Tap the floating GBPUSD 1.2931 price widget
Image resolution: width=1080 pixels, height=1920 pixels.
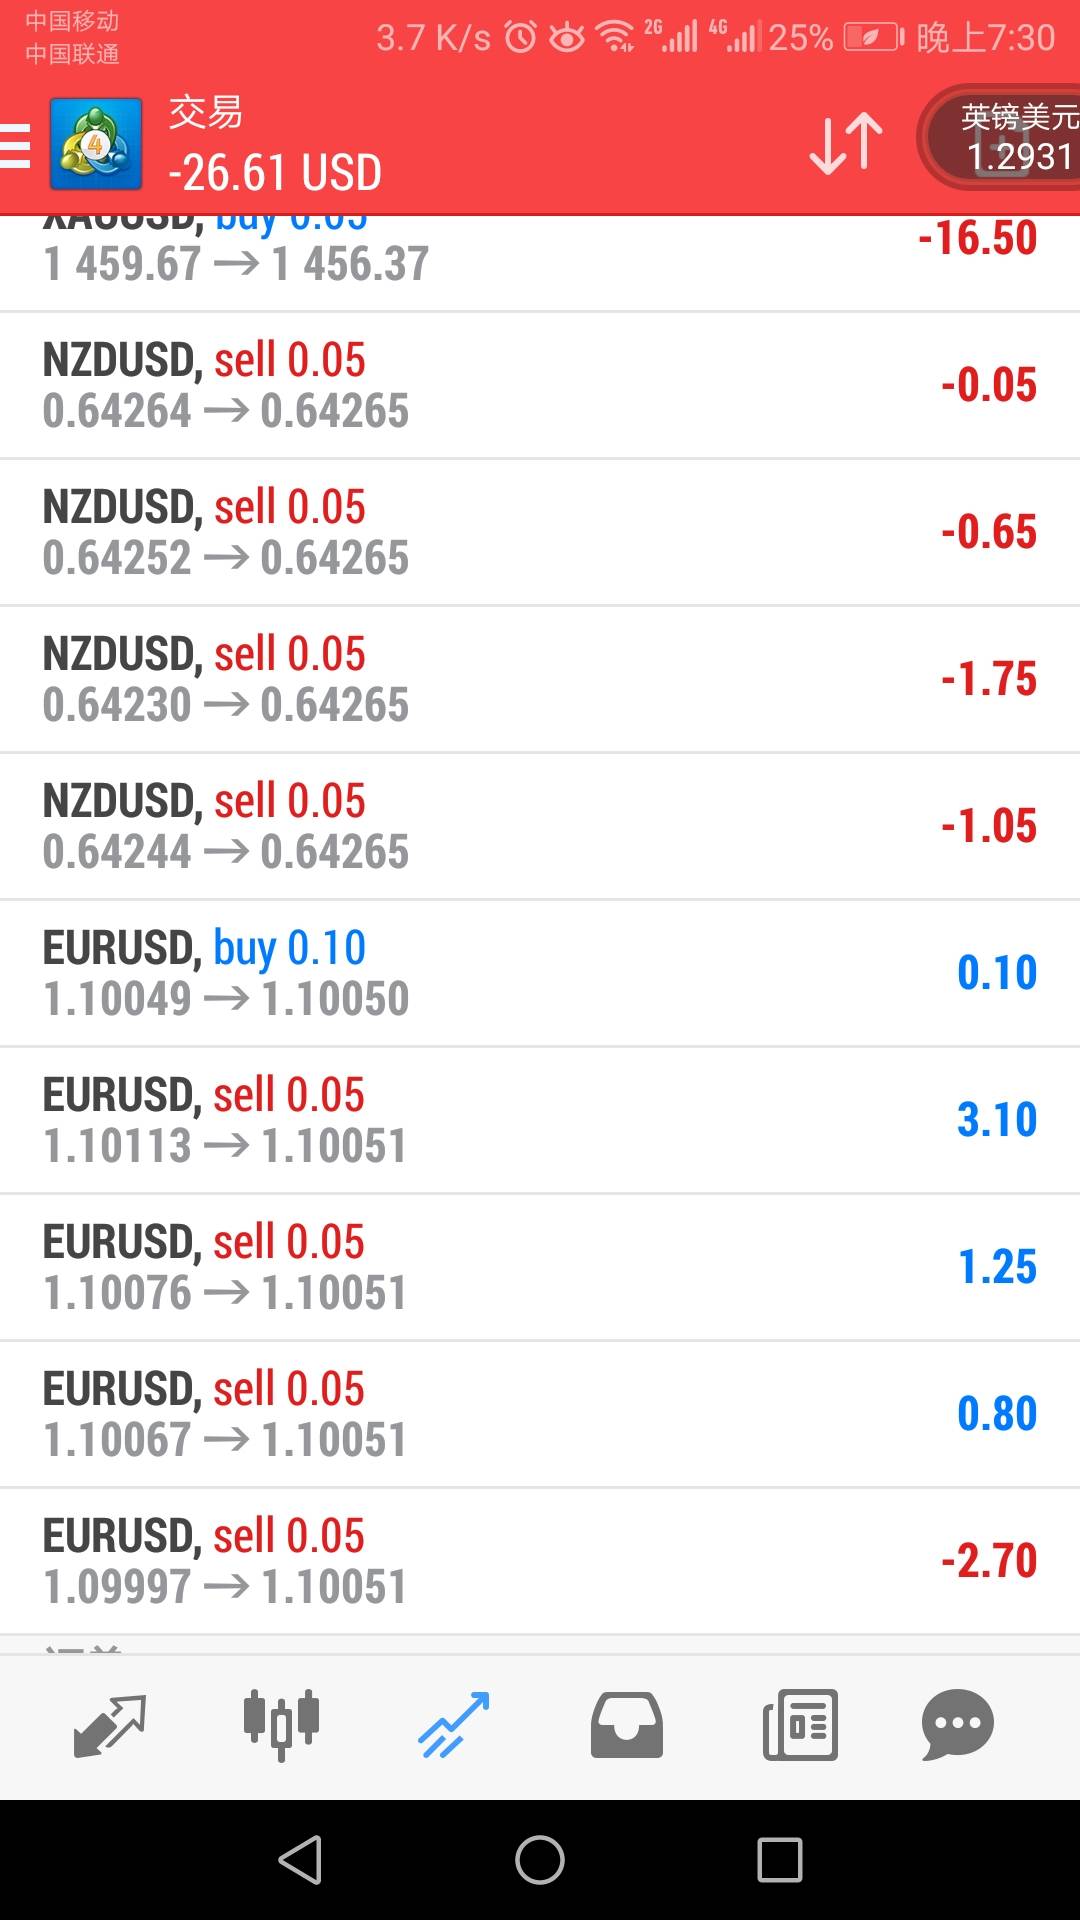point(1005,138)
